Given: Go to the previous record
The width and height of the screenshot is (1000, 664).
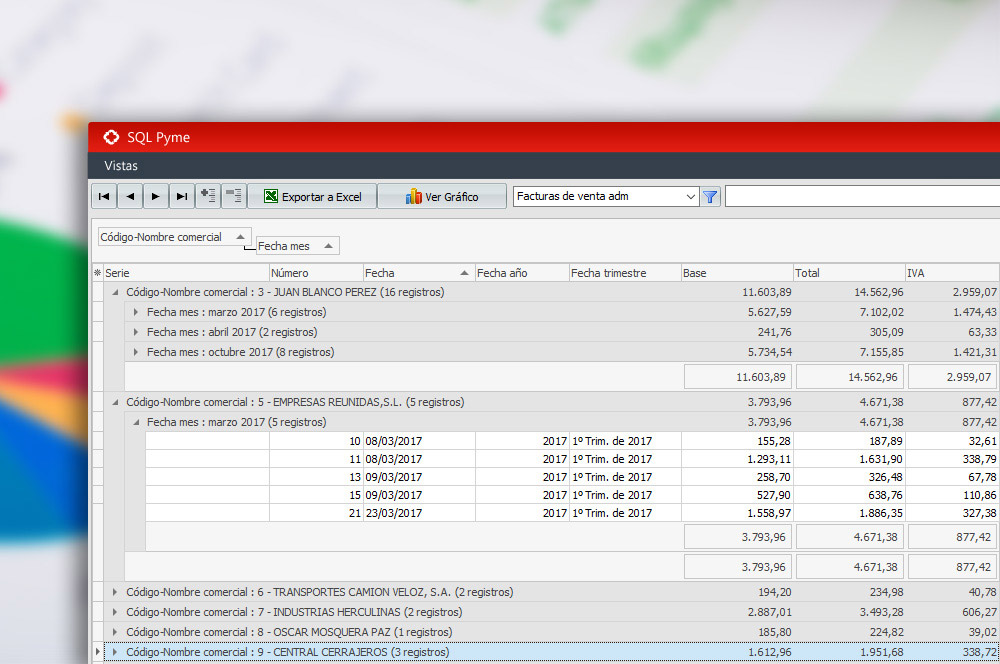Looking at the screenshot, I should pos(130,196).
